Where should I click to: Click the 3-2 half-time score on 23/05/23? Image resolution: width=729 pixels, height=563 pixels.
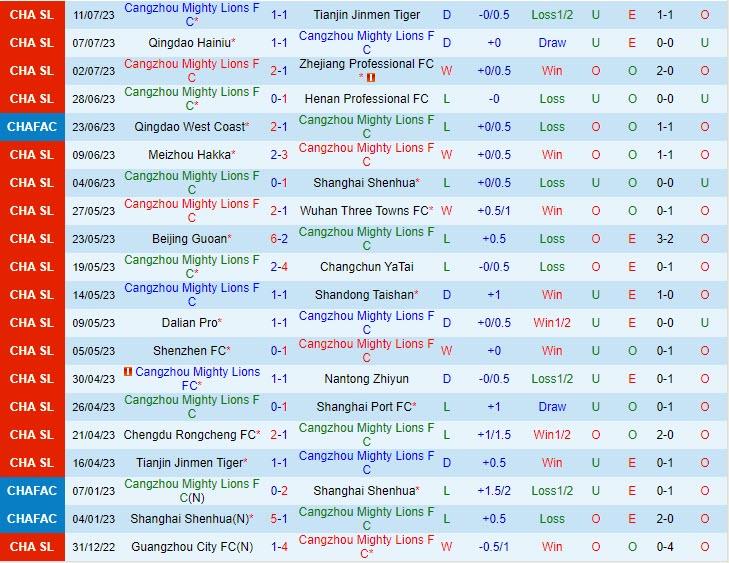665,239
